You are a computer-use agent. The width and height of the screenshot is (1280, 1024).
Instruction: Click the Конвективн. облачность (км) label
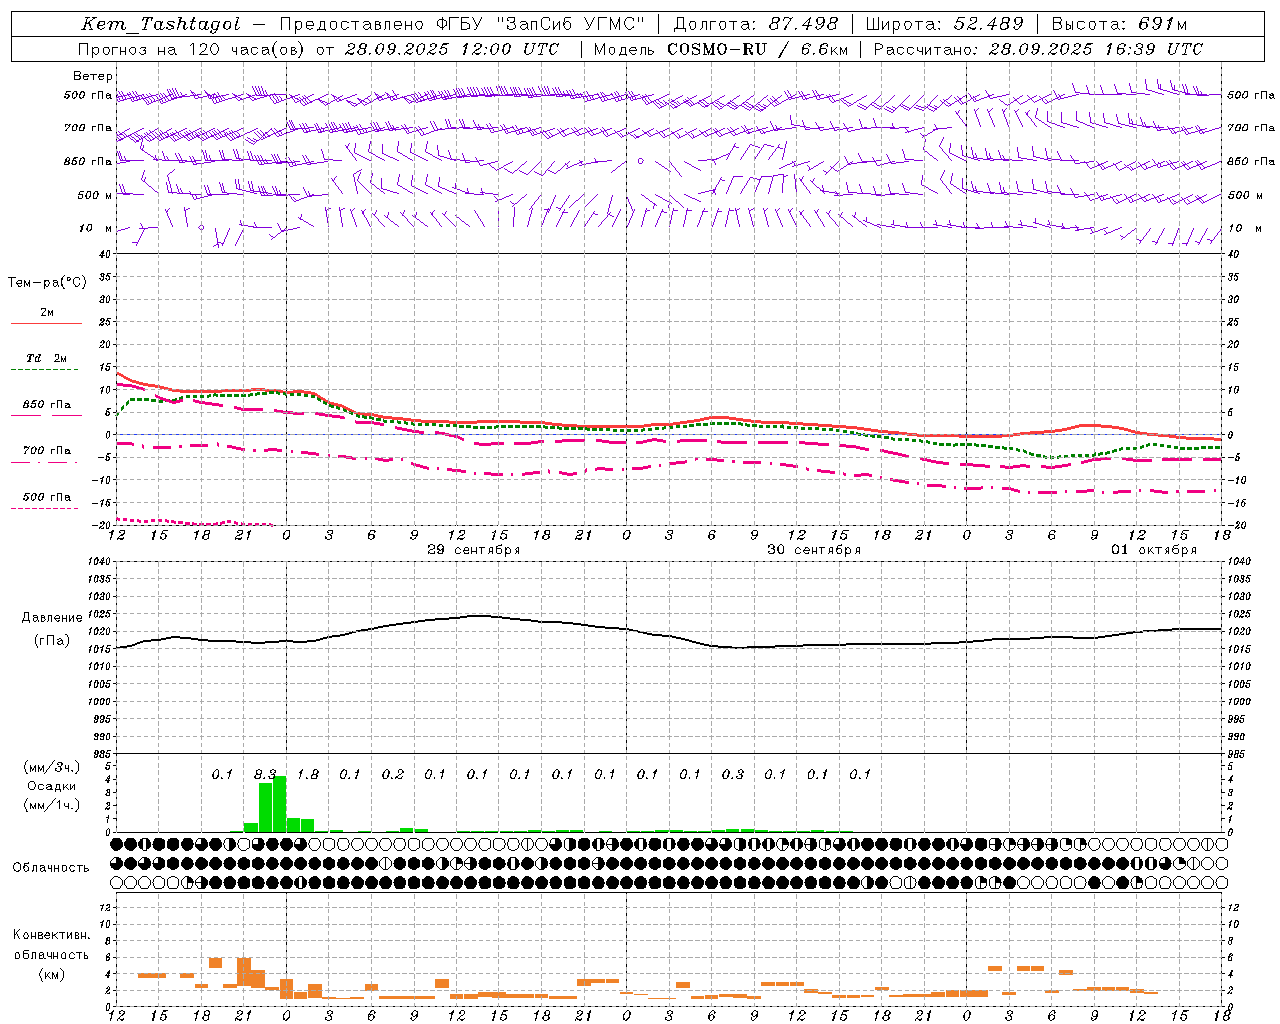(x=51, y=955)
